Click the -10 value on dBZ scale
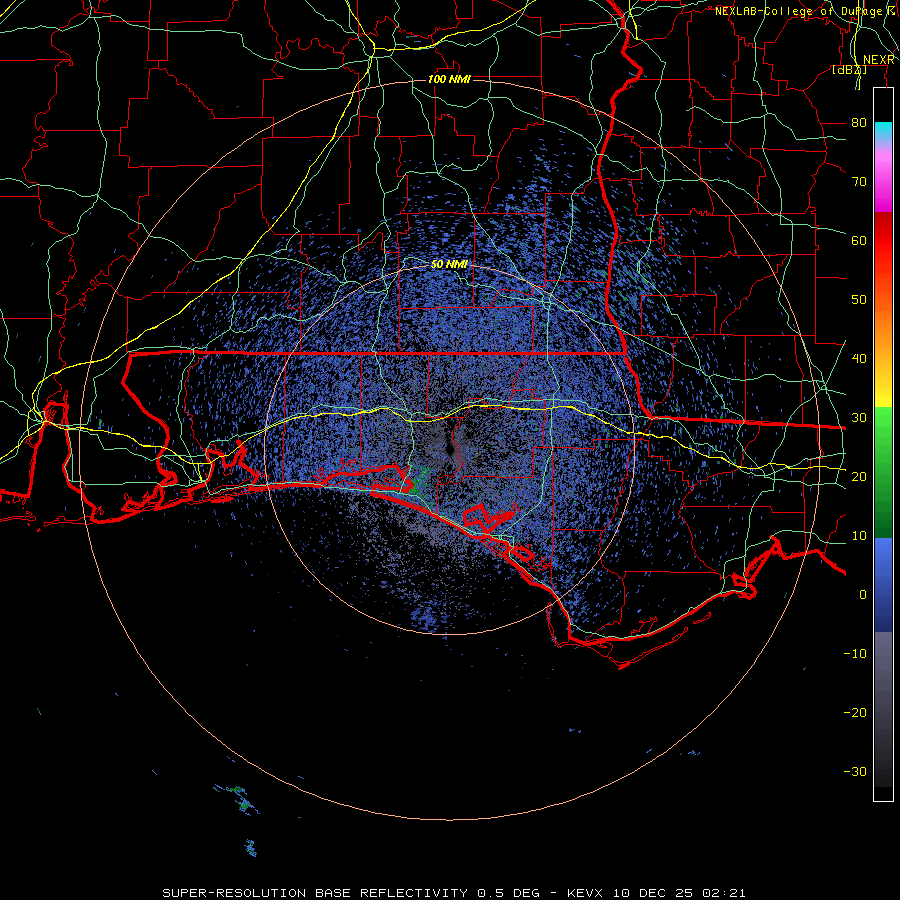The height and width of the screenshot is (900, 900). 855,653
